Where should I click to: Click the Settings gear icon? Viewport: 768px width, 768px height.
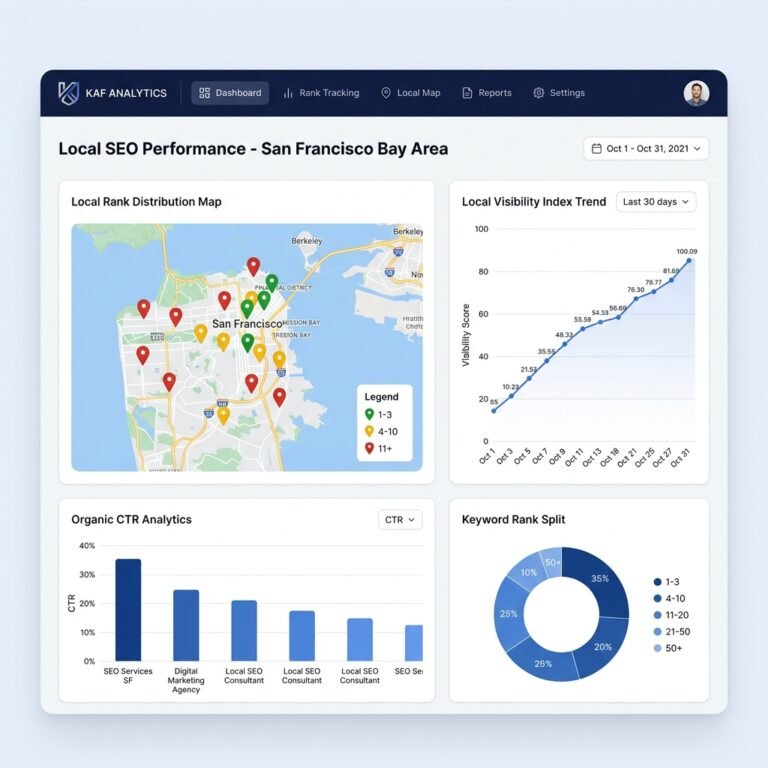(539, 93)
